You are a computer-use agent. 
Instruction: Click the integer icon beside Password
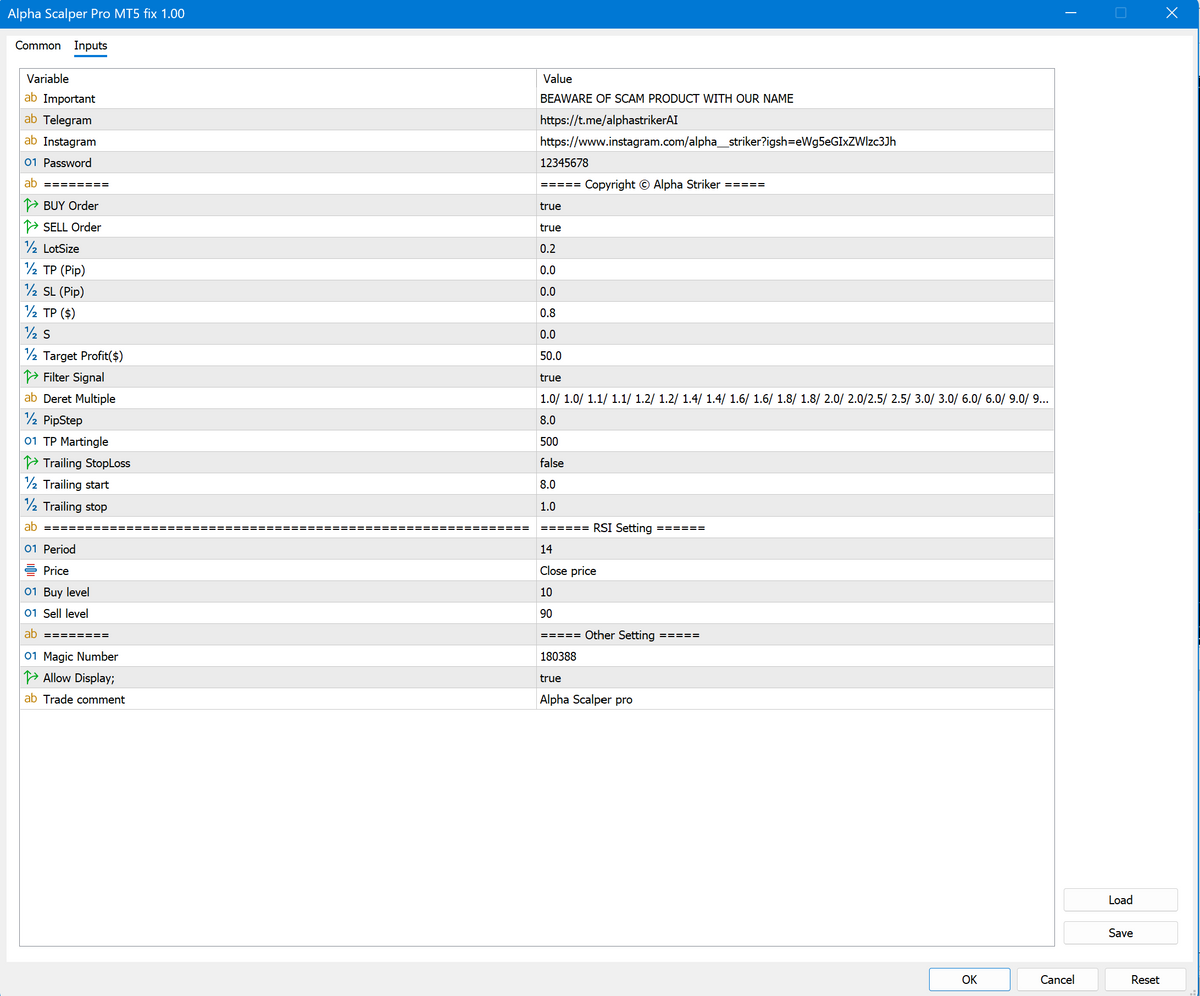[x=30, y=163]
